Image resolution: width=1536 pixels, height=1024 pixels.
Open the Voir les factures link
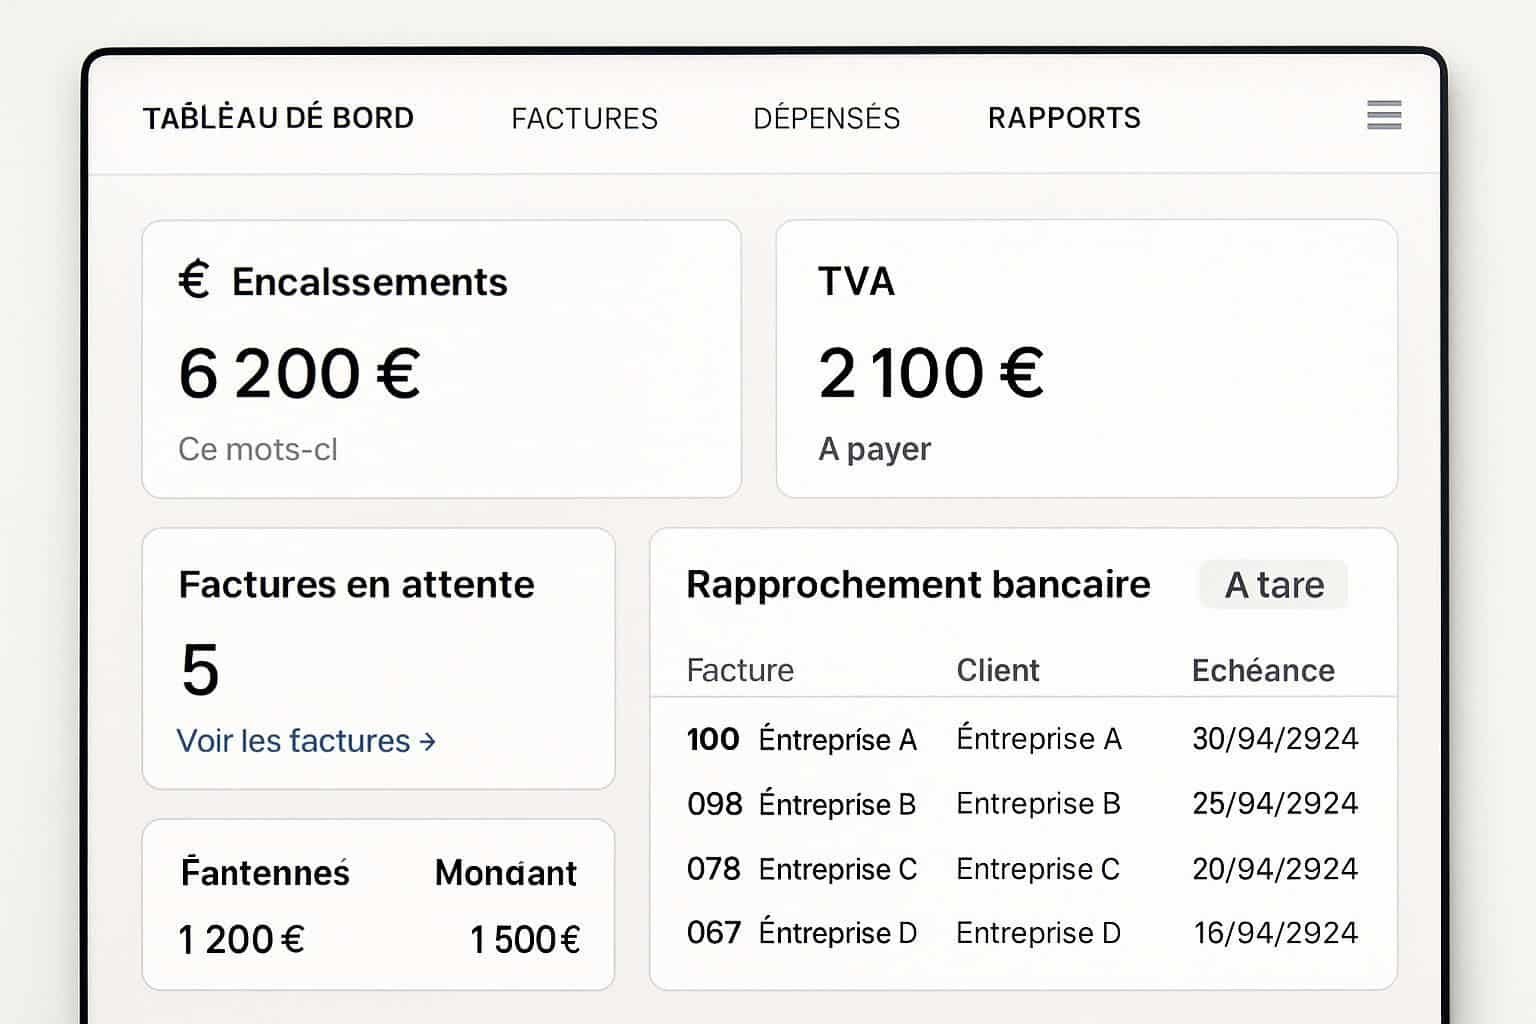pos(297,741)
